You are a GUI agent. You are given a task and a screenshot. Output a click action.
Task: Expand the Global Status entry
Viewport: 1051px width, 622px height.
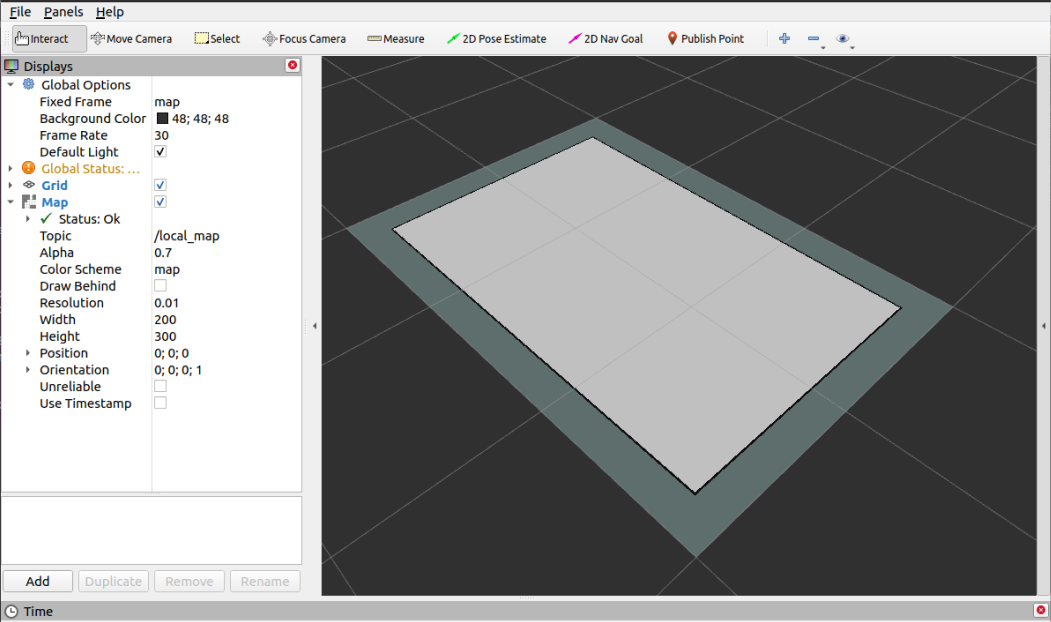pos(11,168)
